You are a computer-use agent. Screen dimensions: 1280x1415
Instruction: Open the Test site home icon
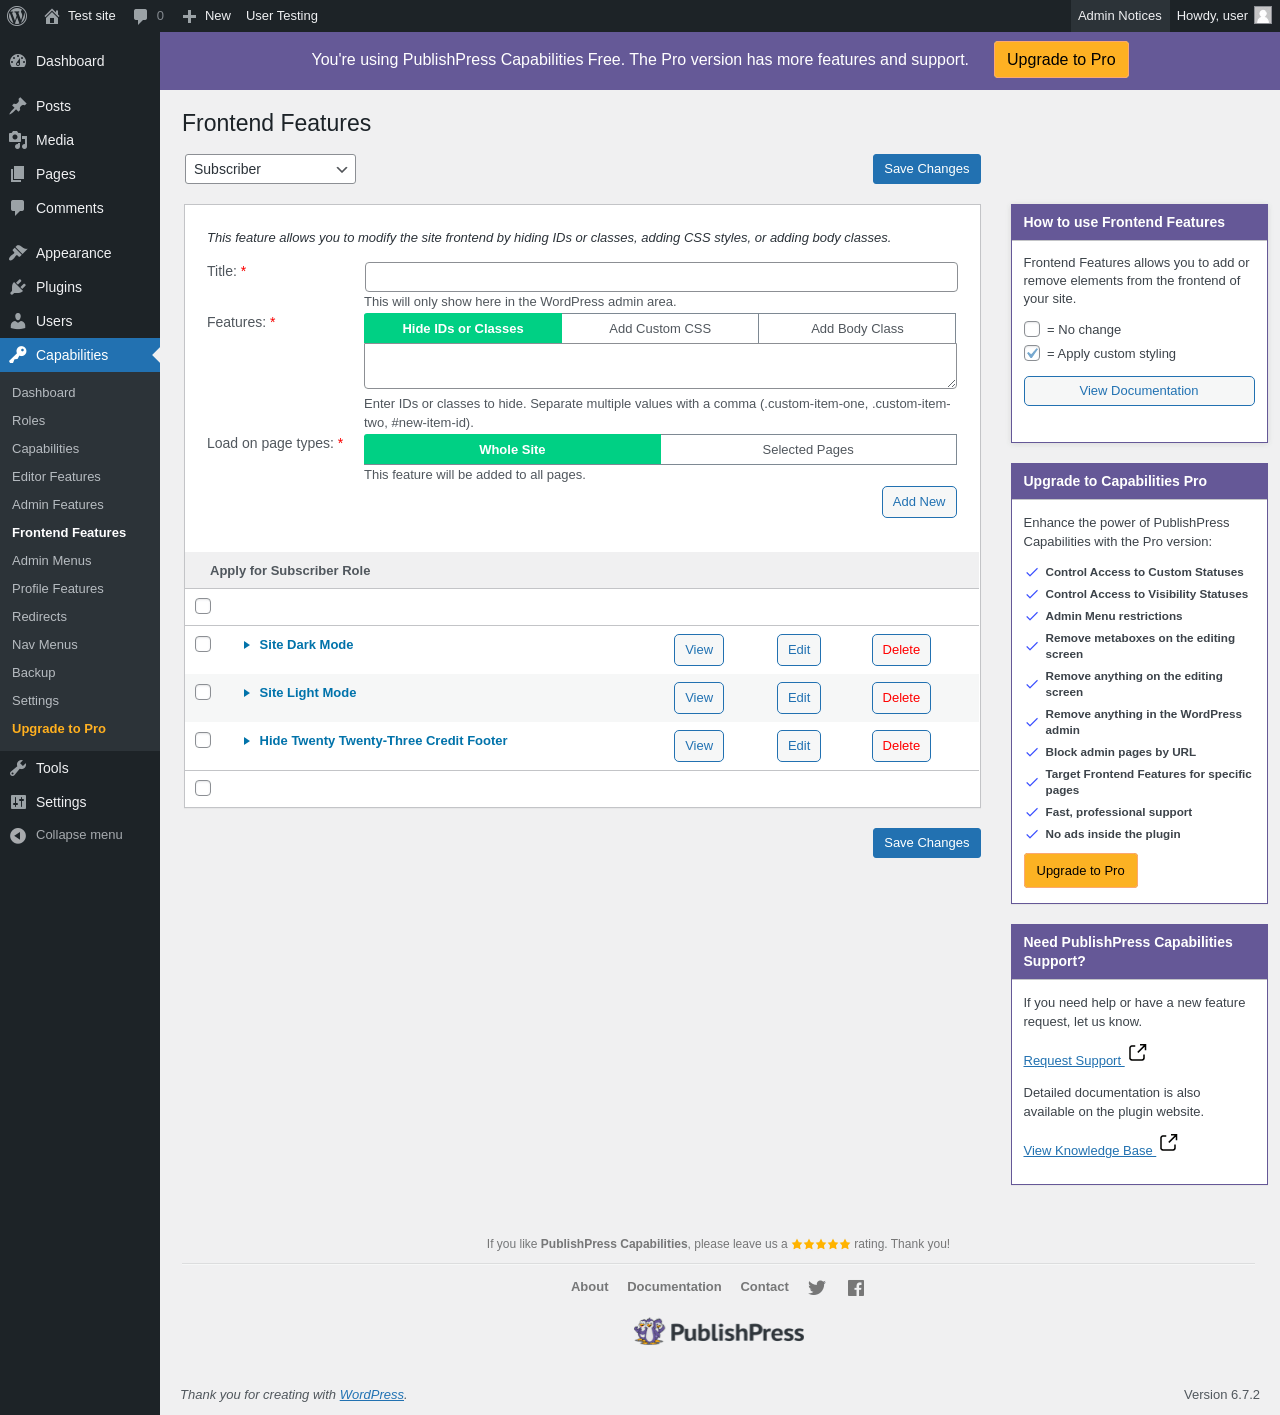click(x=52, y=16)
